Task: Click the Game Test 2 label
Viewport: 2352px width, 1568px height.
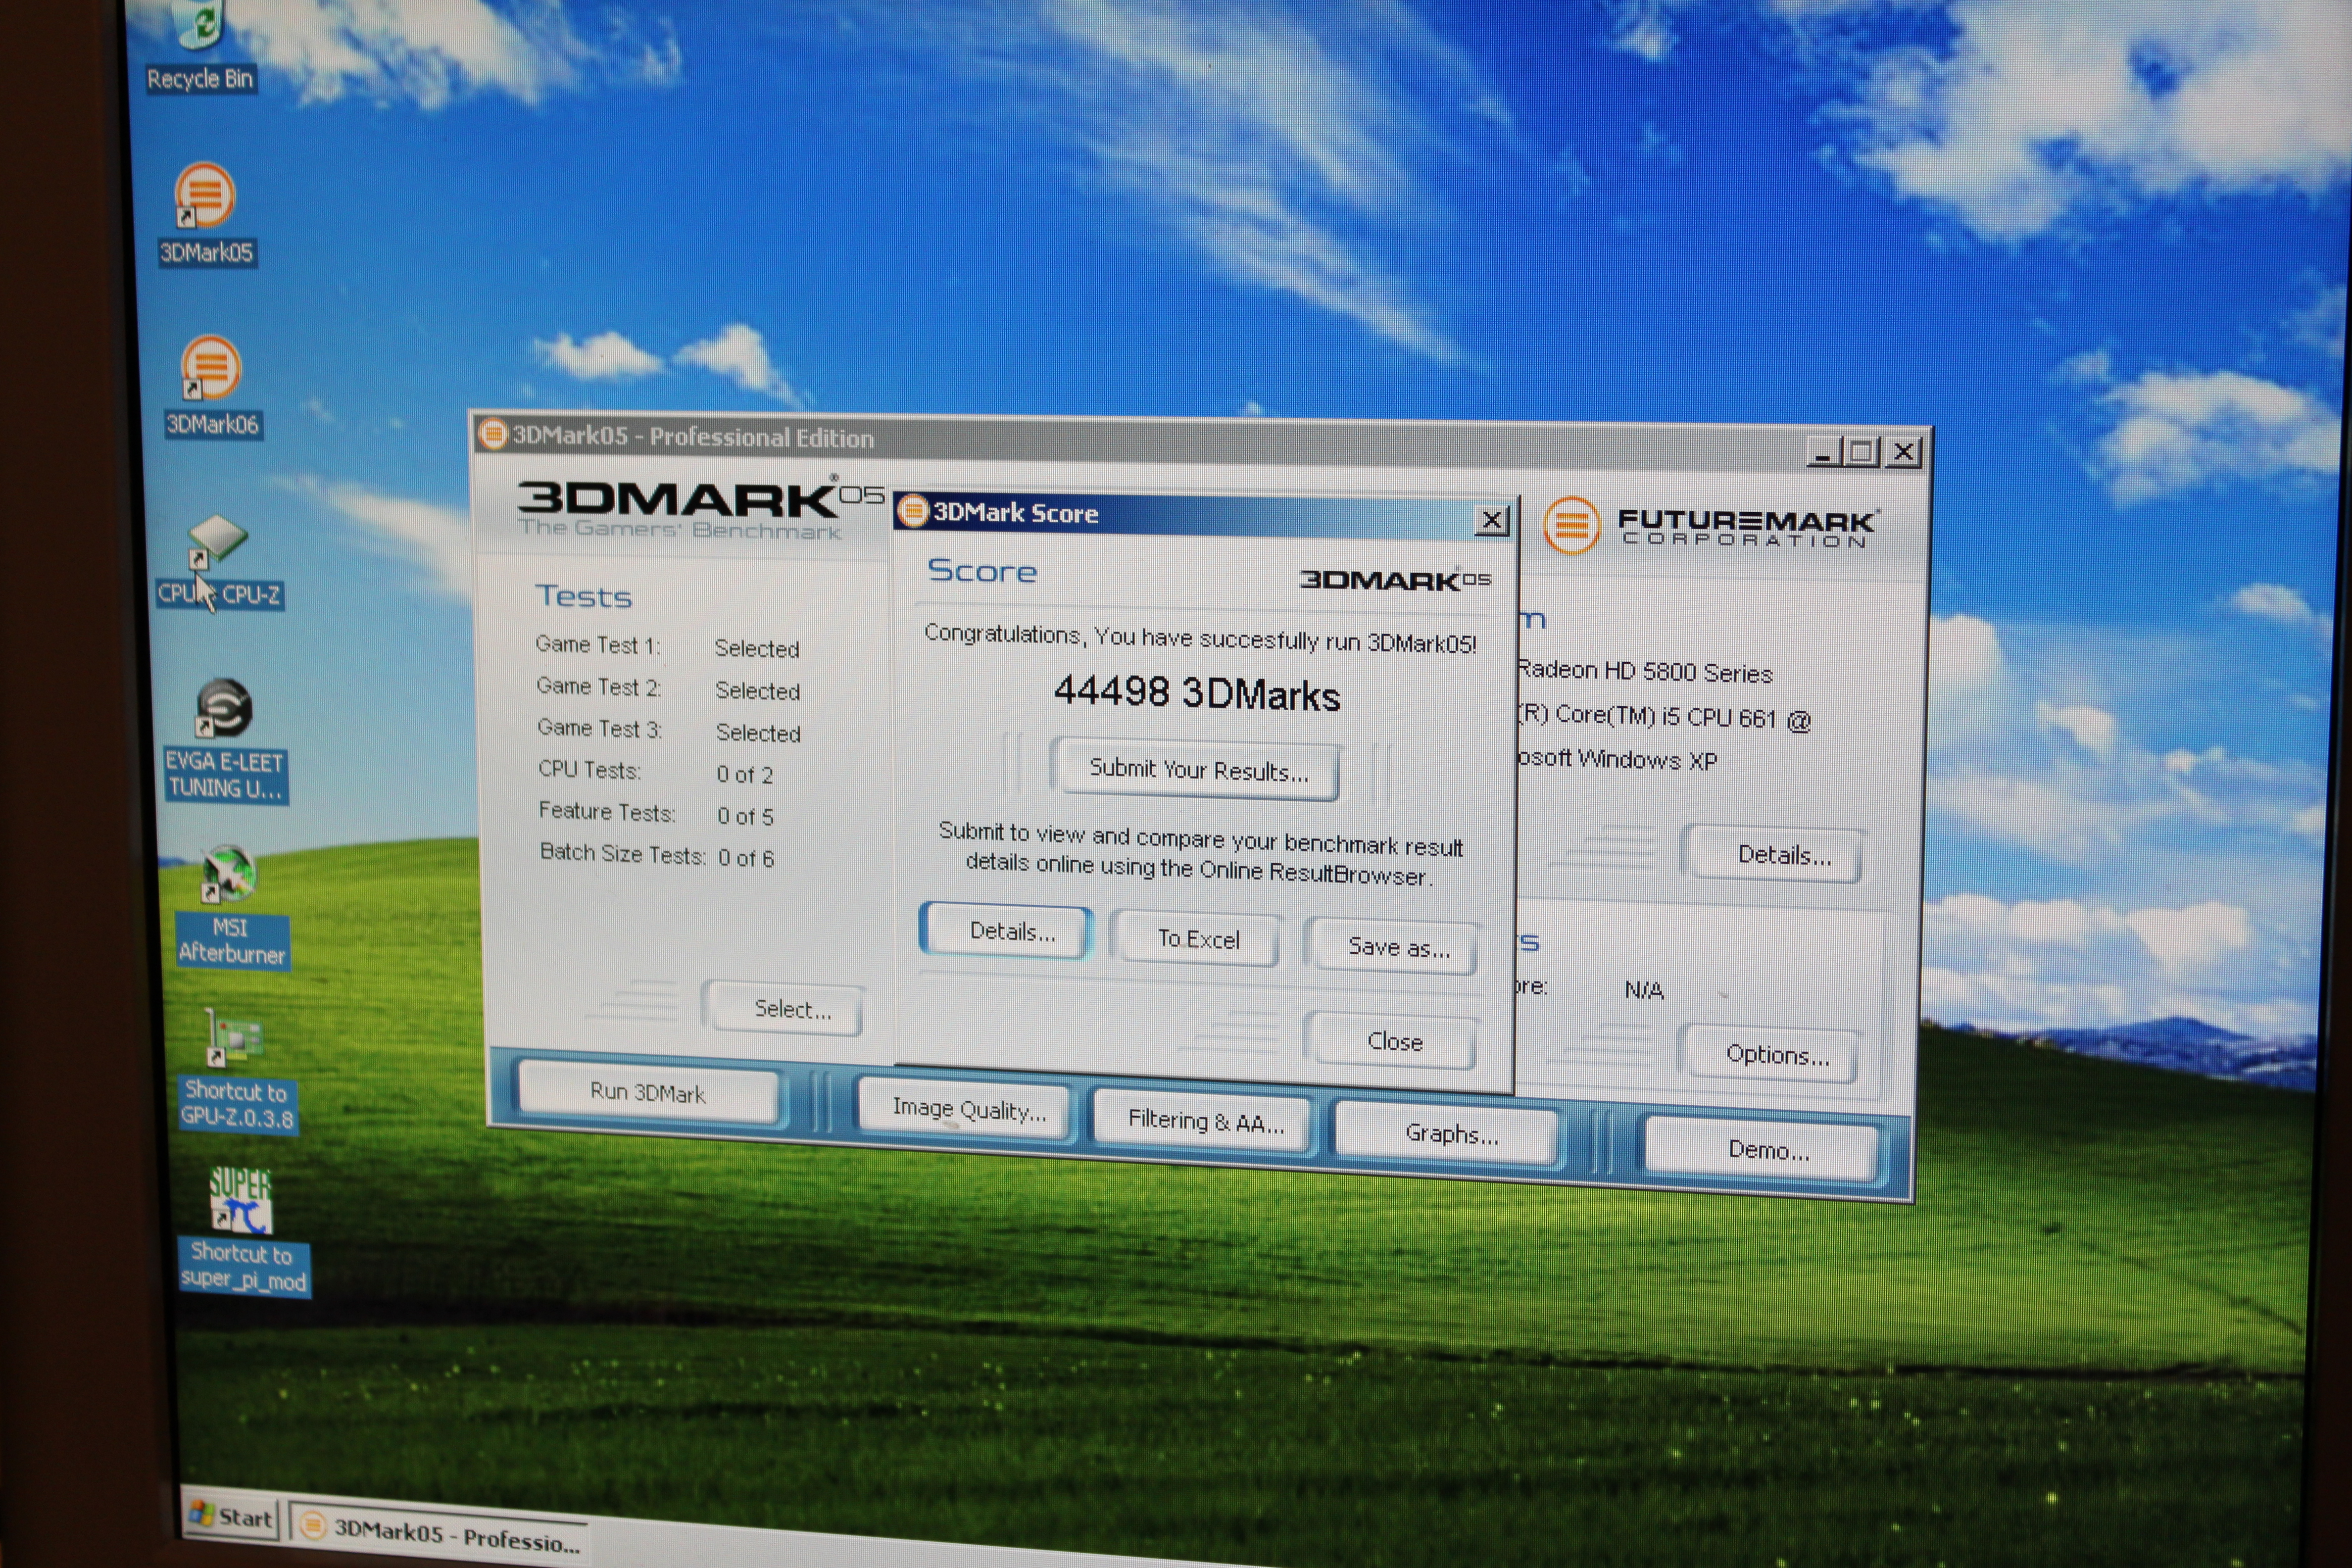Action: 598,687
